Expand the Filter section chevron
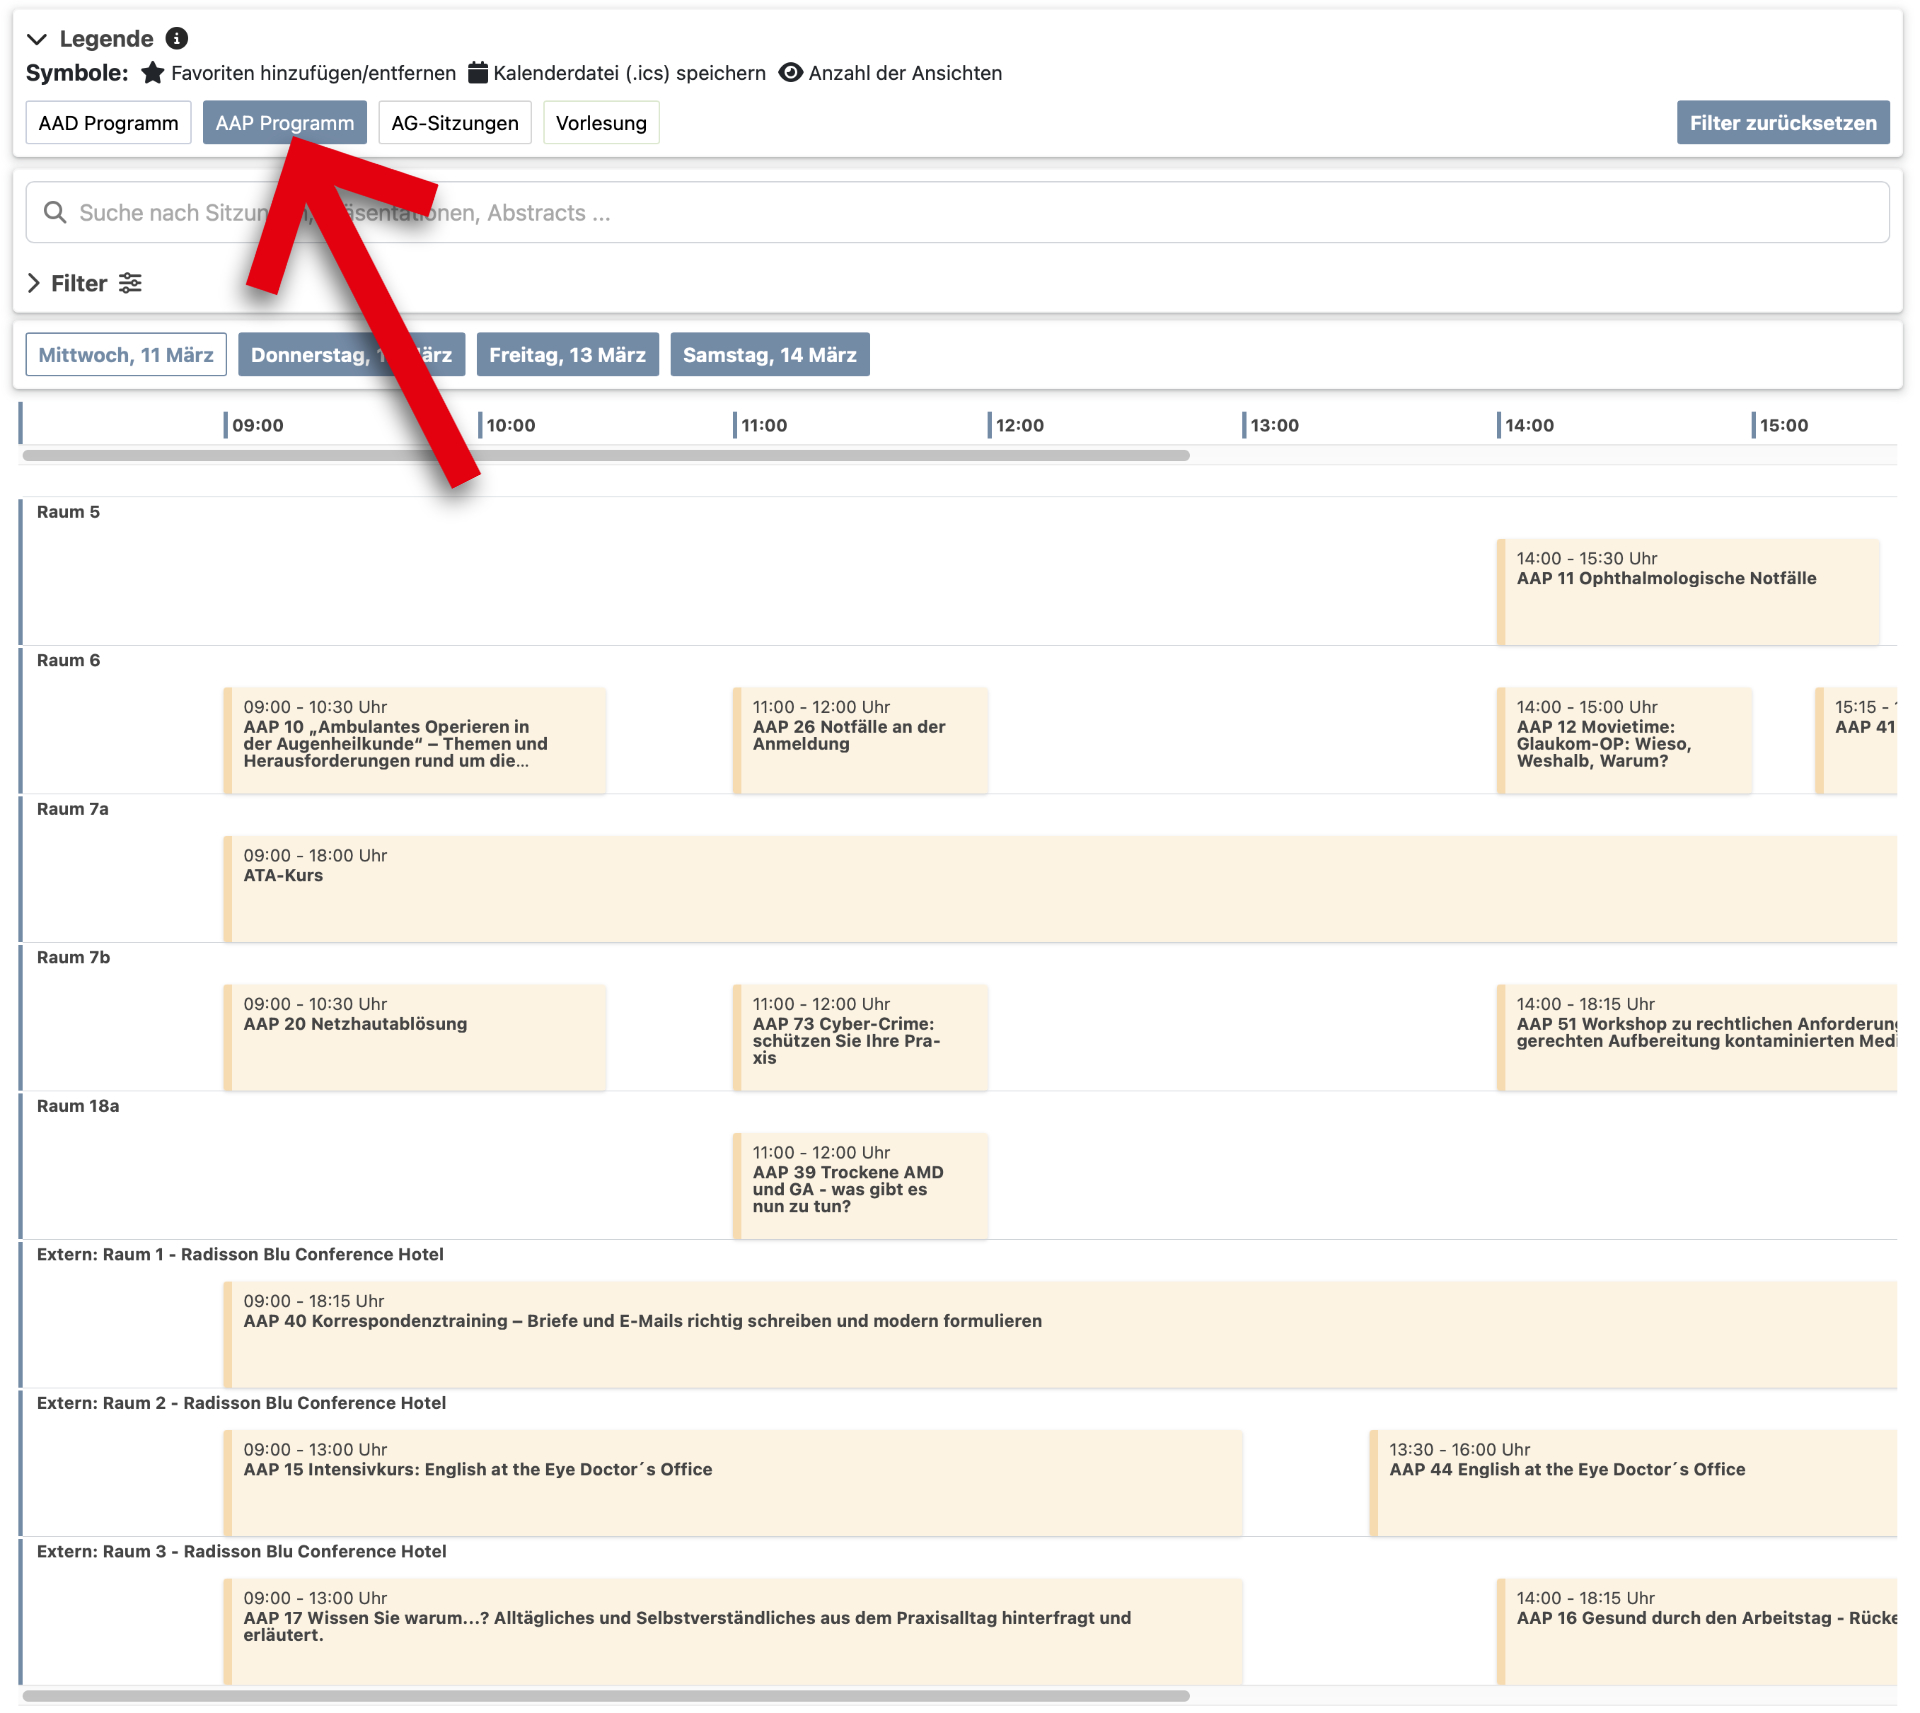Viewport: 1920px width, 1713px height. (34, 284)
